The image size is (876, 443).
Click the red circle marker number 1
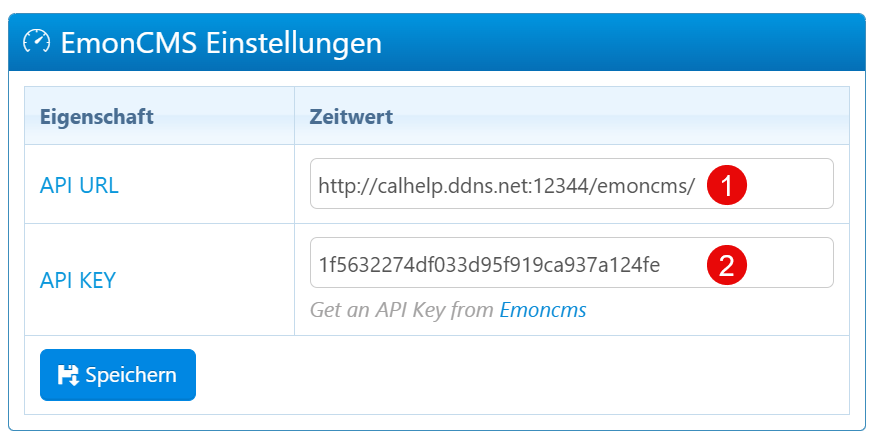coord(727,185)
